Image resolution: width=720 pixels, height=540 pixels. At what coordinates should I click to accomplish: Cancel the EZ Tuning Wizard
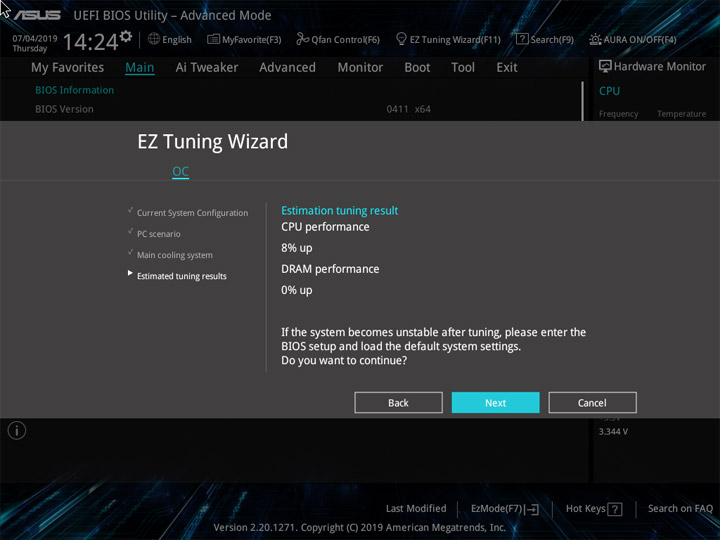point(592,403)
